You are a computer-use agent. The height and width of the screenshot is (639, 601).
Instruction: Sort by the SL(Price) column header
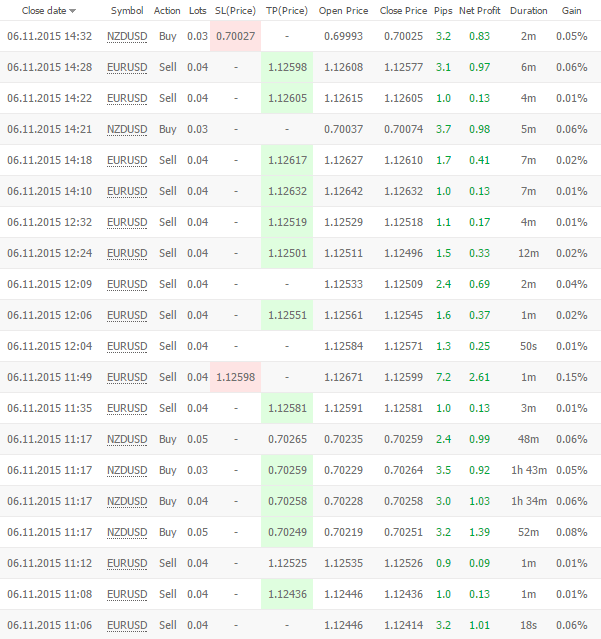click(235, 11)
